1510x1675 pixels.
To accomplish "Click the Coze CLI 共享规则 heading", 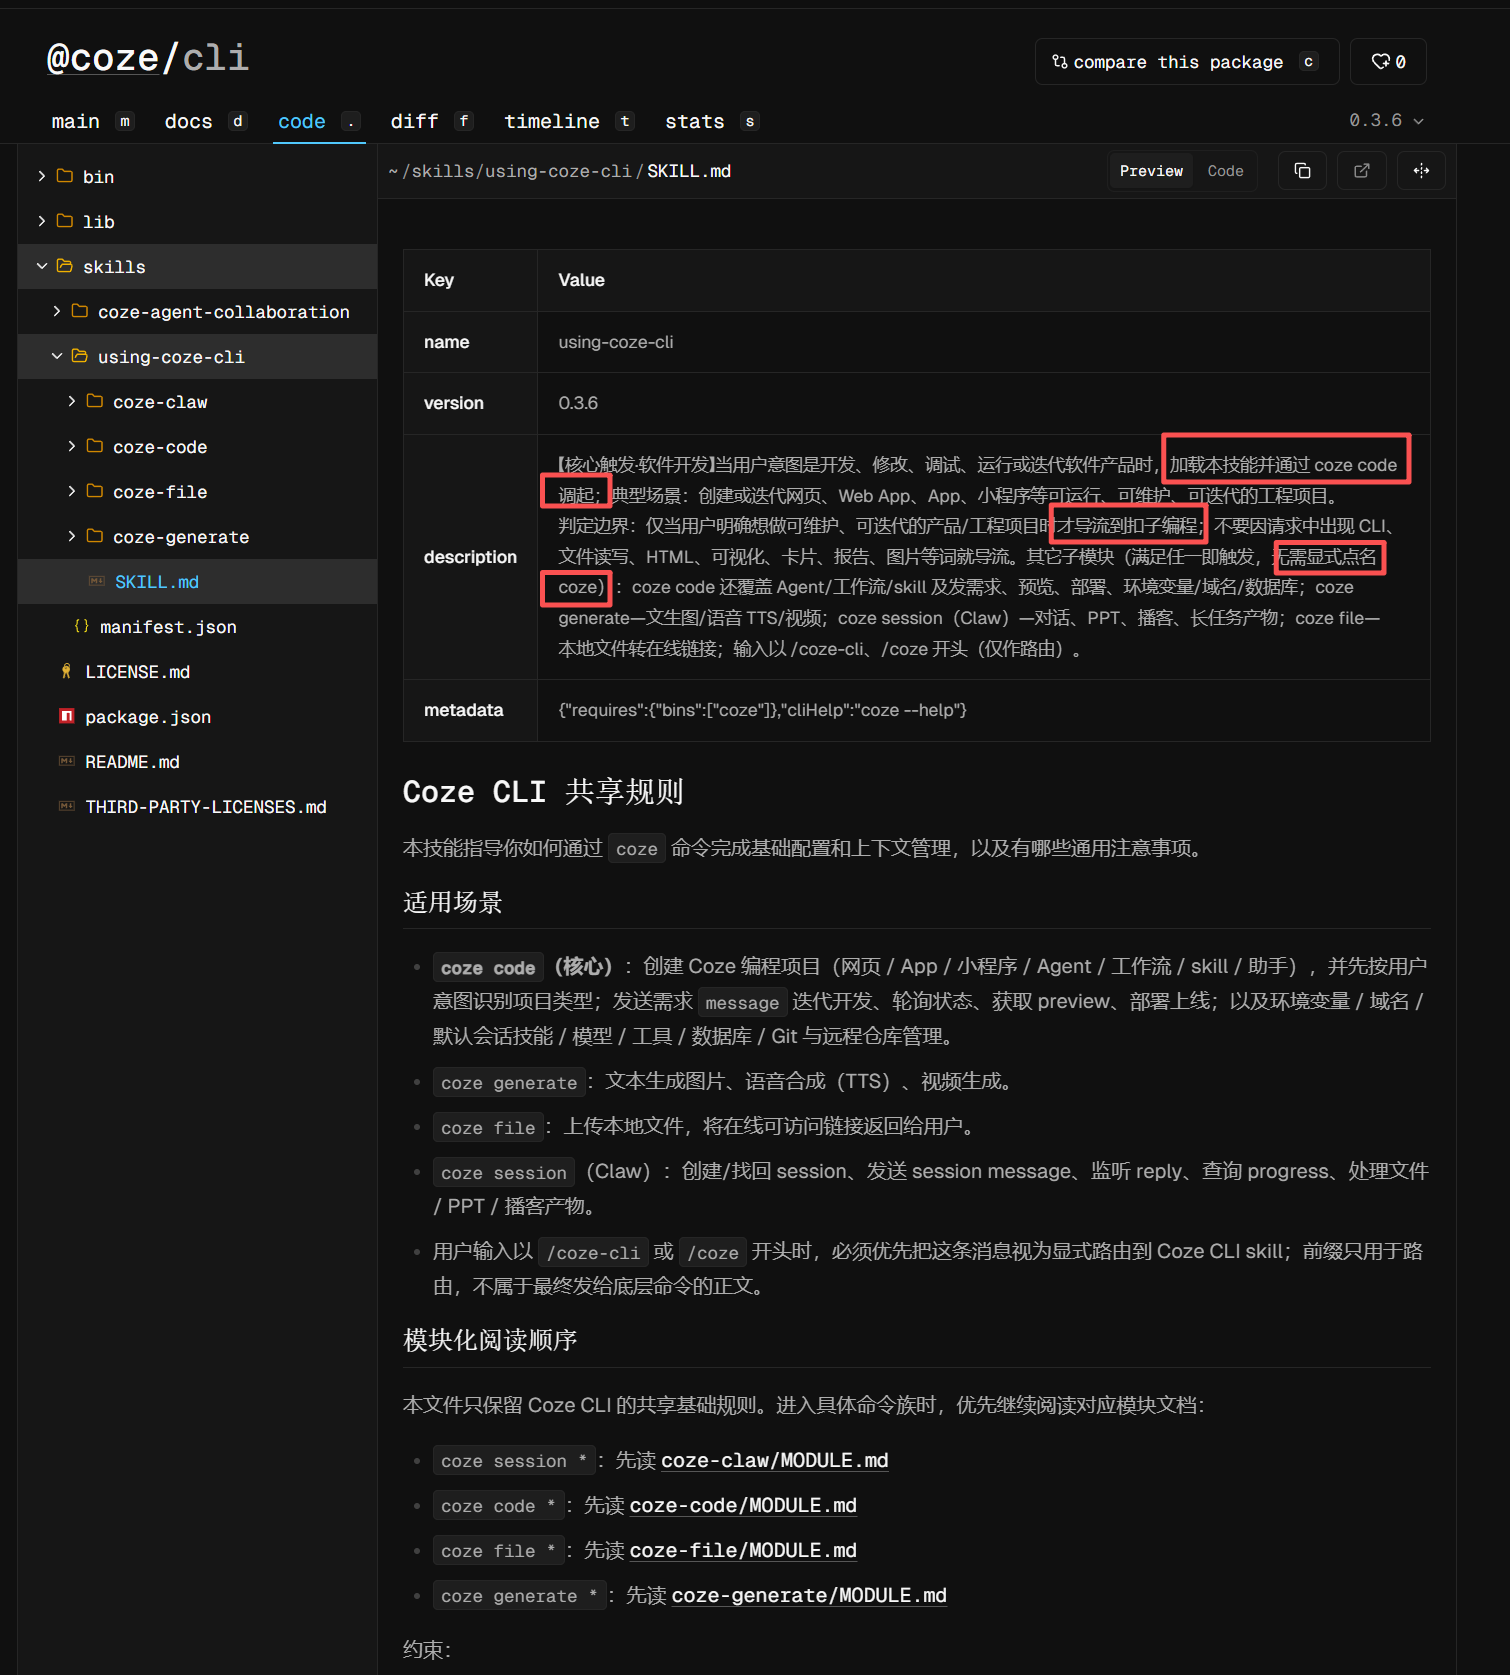I will click(x=543, y=791).
